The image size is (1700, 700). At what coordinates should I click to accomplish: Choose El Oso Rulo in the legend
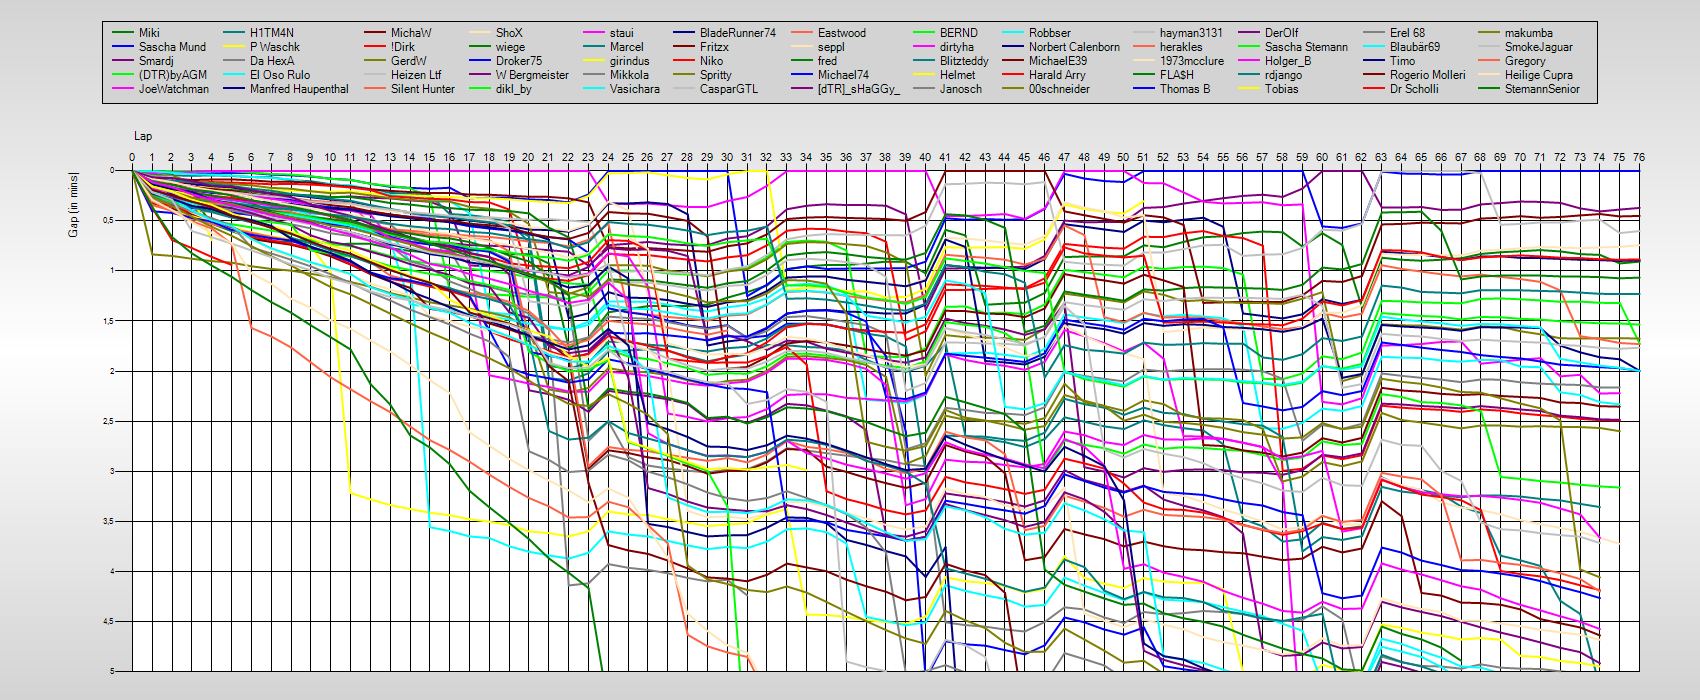pos(280,75)
